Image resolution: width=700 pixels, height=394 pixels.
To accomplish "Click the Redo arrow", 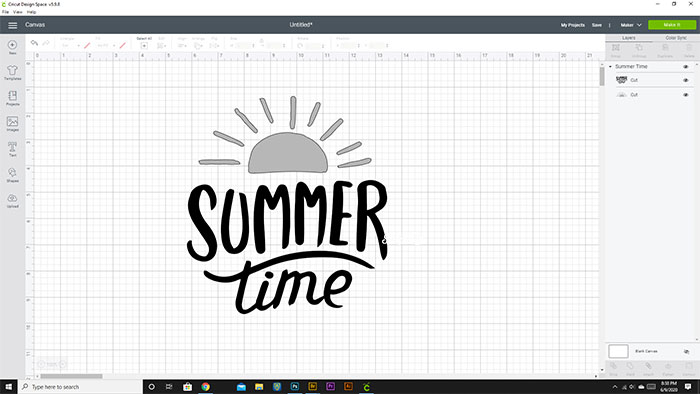I will click(46, 43).
